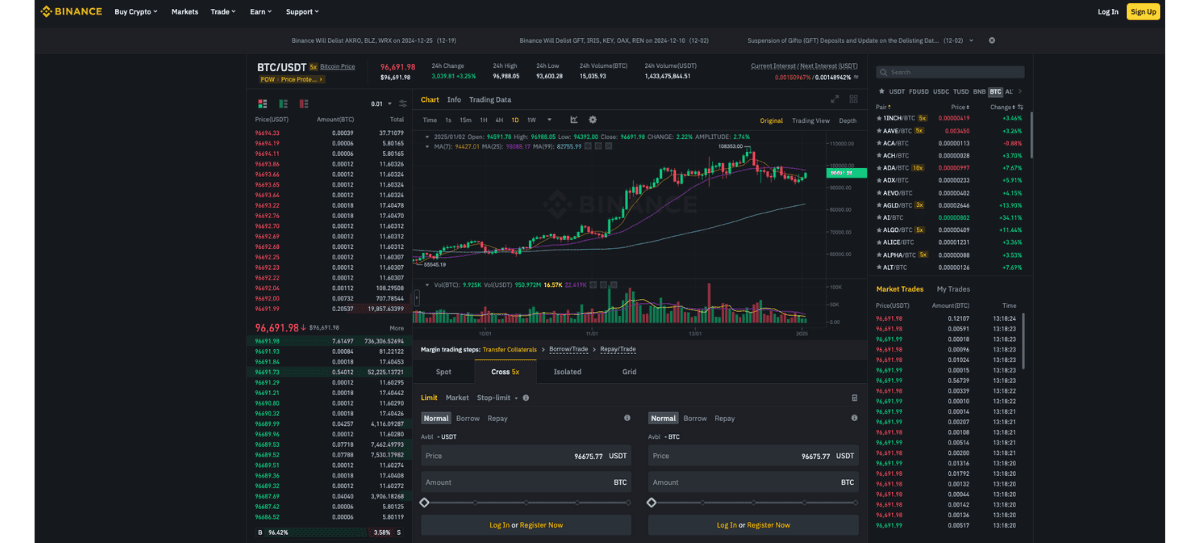
Task: Click Sign Up button
Action: [x=1143, y=12]
